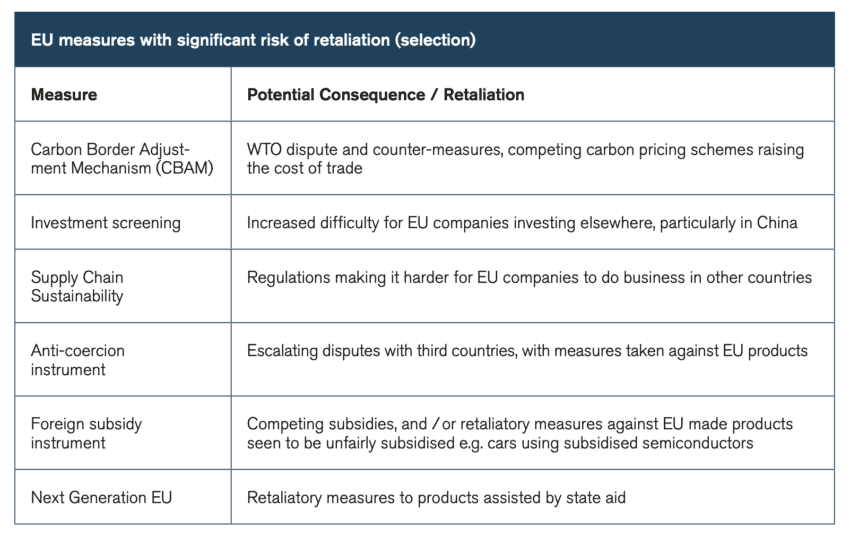Select the 'Supply Chain' text line
The image size is (850, 536).
tap(77, 277)
